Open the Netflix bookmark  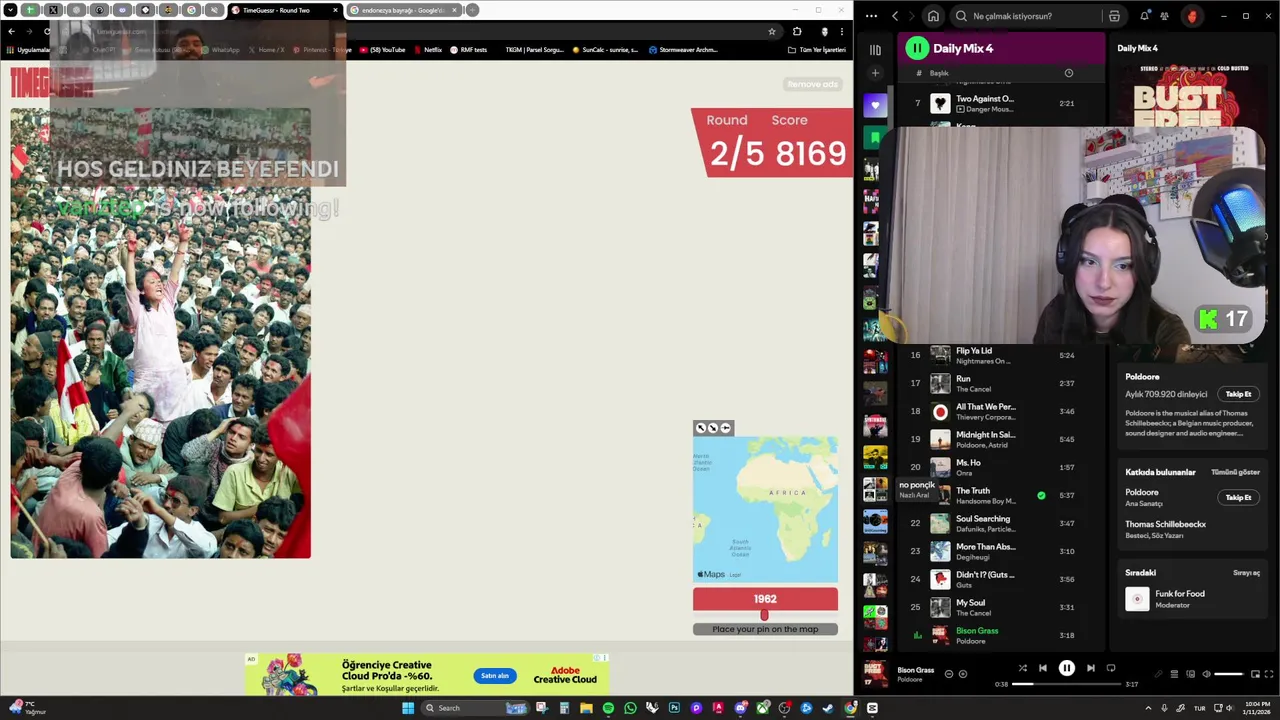[427, 49]
